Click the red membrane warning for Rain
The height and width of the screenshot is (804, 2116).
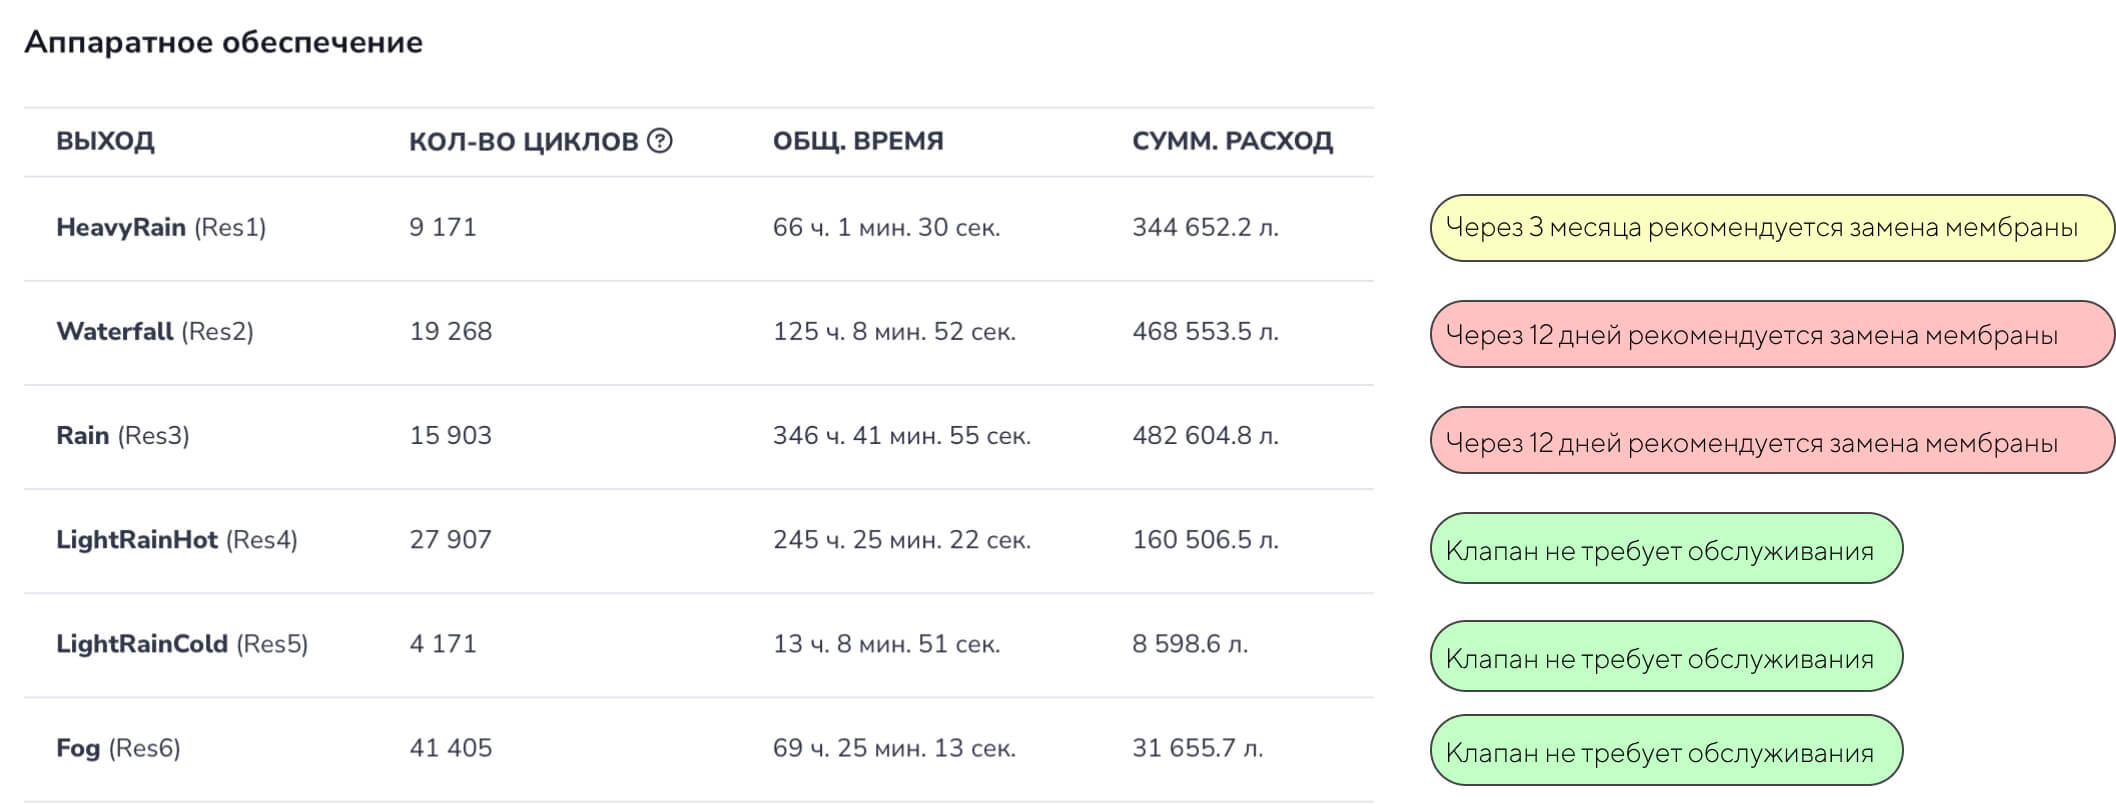coord(1771,440)
